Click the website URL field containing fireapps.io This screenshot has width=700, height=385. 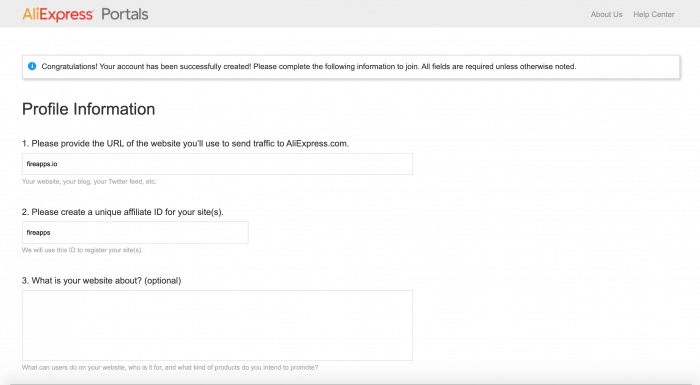point(217,164)
